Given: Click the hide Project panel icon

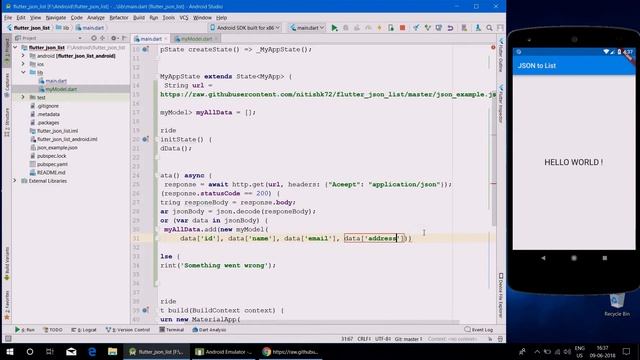Looking at the screenshot, I should click(x=124, y=38).
